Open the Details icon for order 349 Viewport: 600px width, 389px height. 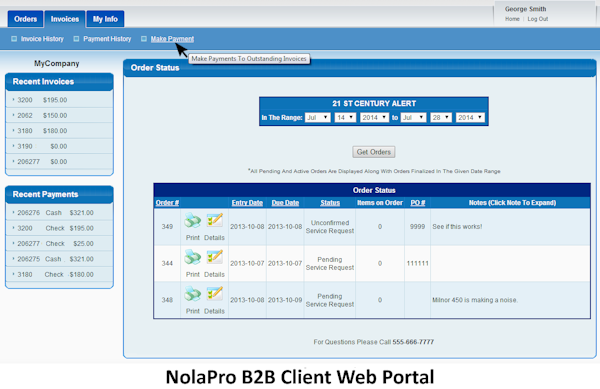click(x=214, y=220)
